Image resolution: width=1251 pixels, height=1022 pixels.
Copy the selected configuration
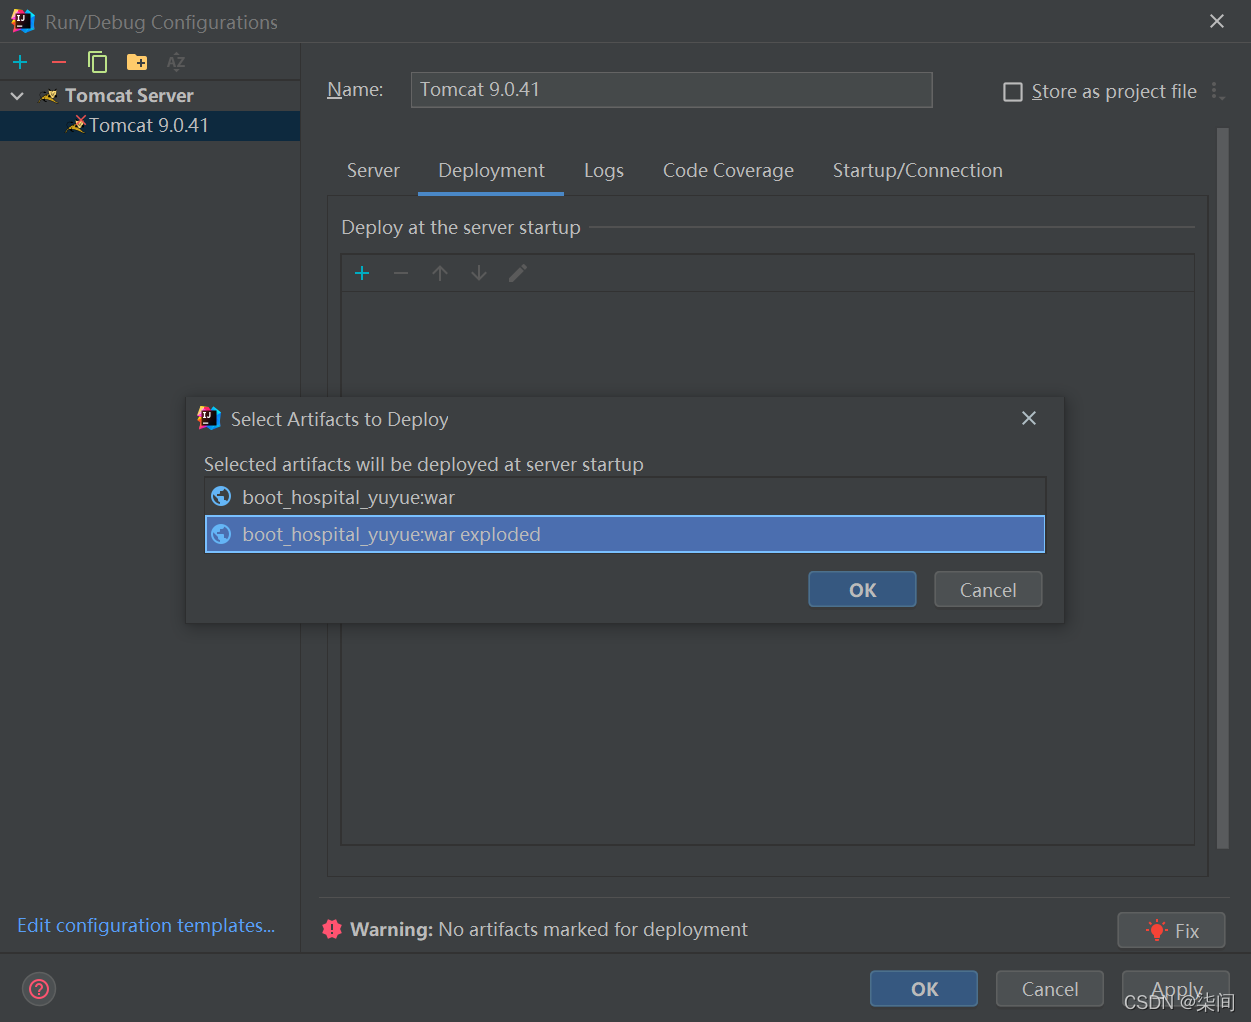click(x=97, y=62)
